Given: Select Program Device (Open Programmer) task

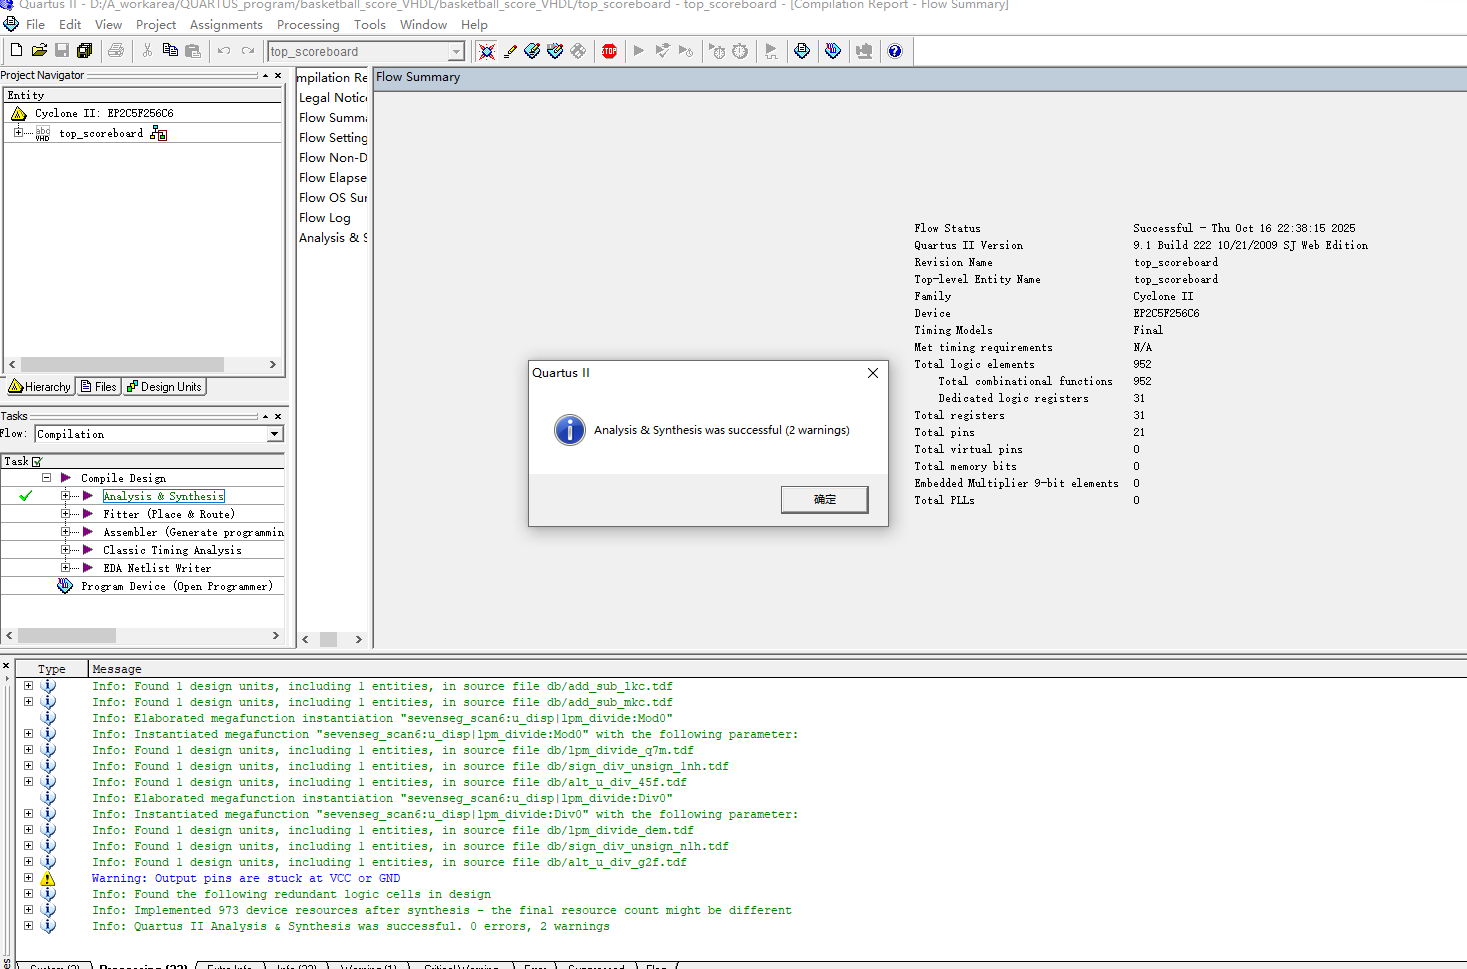Looking at the screenshot, I should click(x=177, y=586).
